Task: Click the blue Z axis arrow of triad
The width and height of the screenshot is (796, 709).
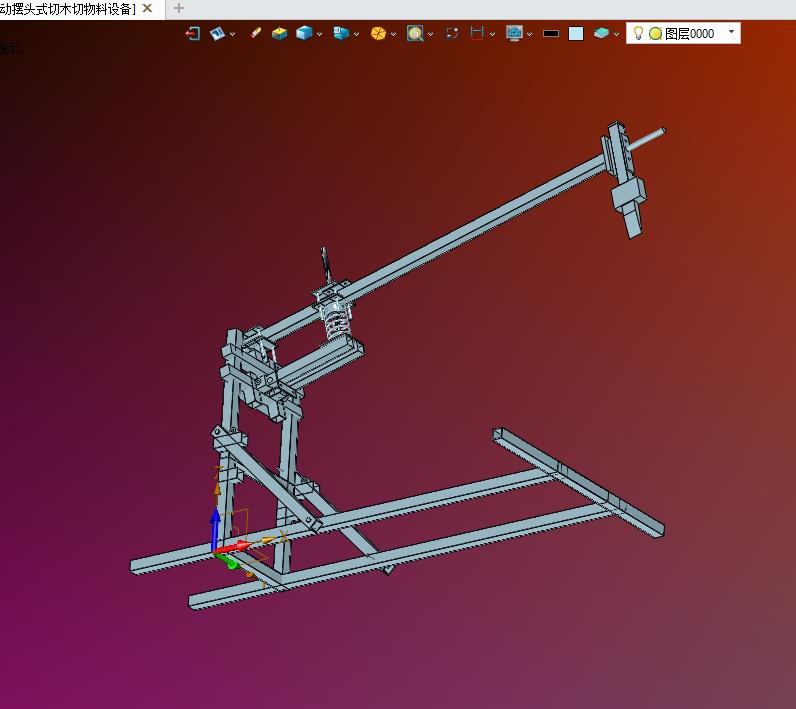Action: click(x=215, y=529)
